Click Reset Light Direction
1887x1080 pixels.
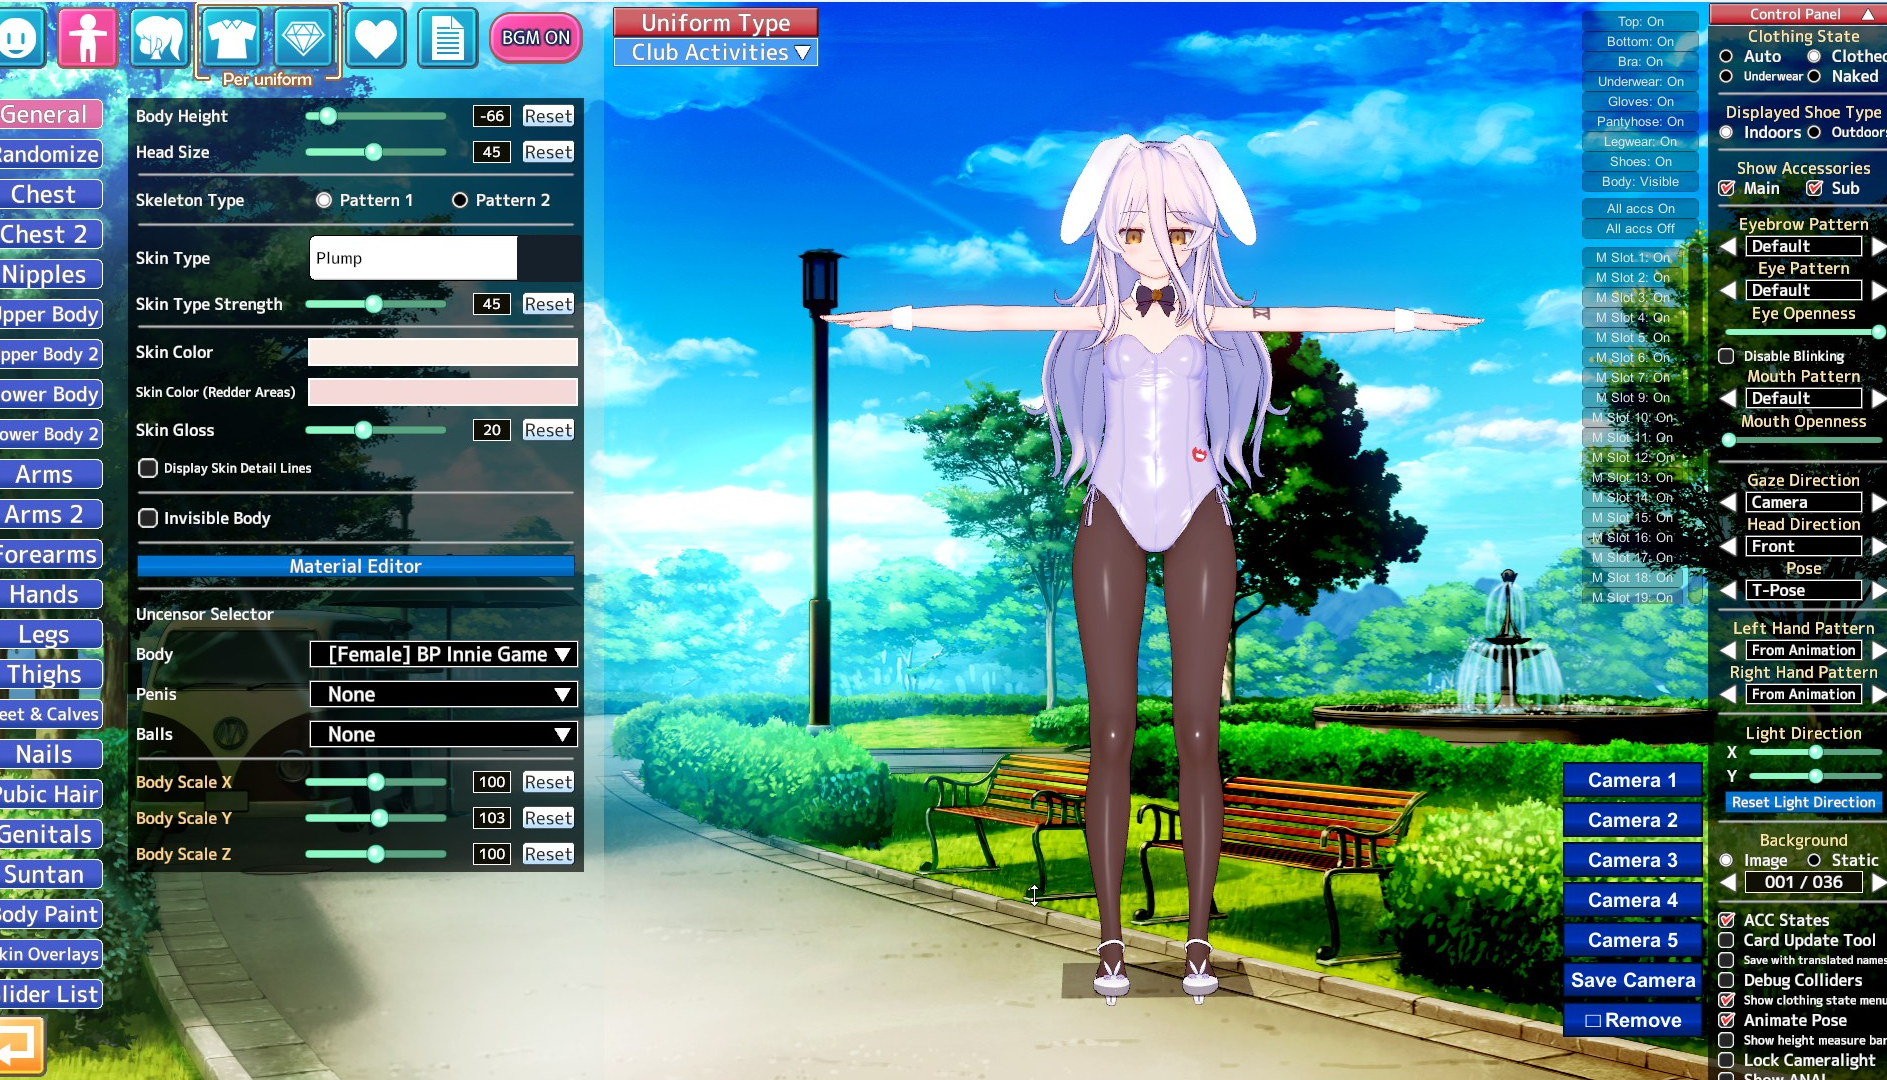coord(1803,802)
